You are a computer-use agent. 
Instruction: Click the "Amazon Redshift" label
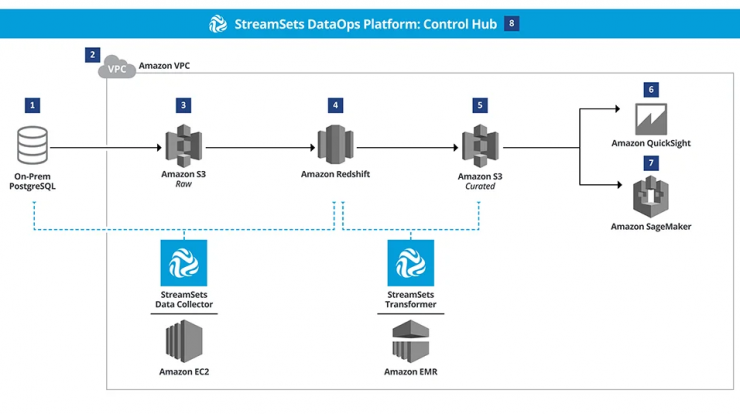[336, 174]
